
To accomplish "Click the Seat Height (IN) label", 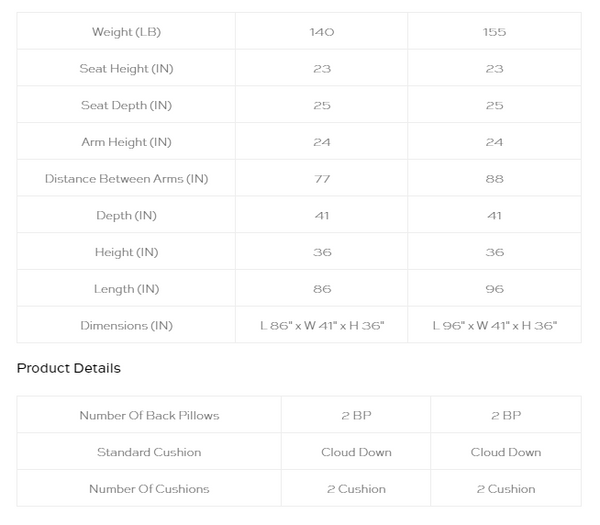I will point(126,68).
